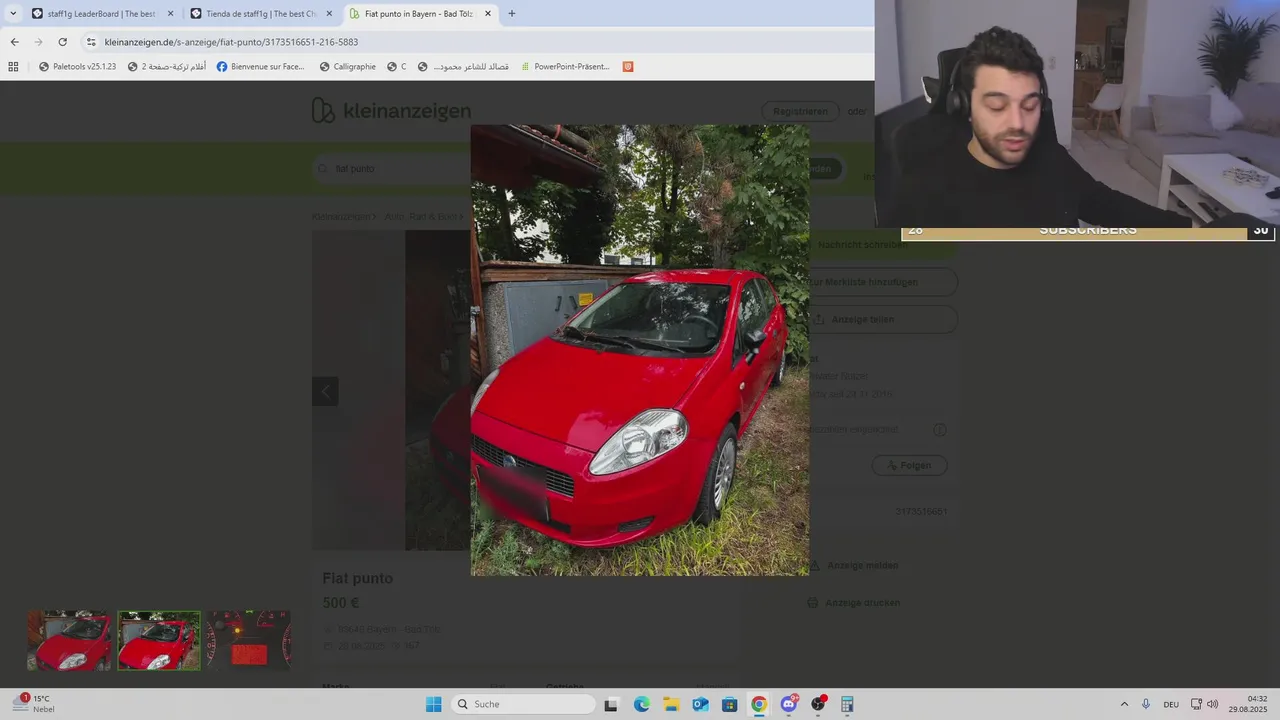Open the PowerPoint-Präsent... bookmark
Image resolution: width=1280 pixels, height=720 pixels.
point(564,67)
